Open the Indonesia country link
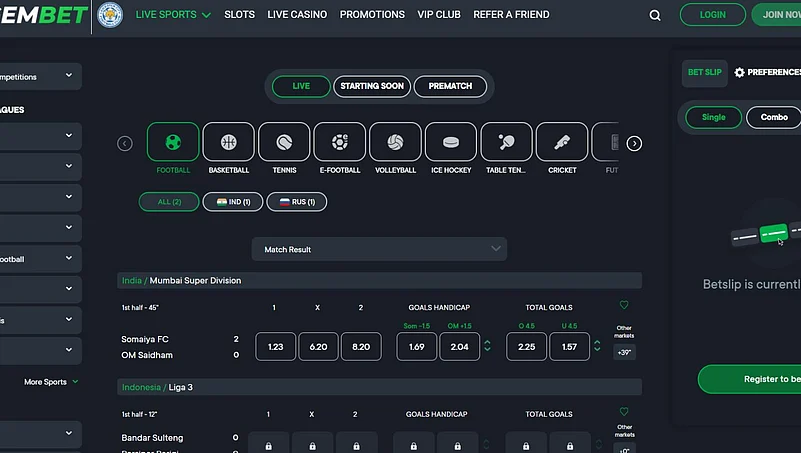The image size is (801, 453). (141, 387)
